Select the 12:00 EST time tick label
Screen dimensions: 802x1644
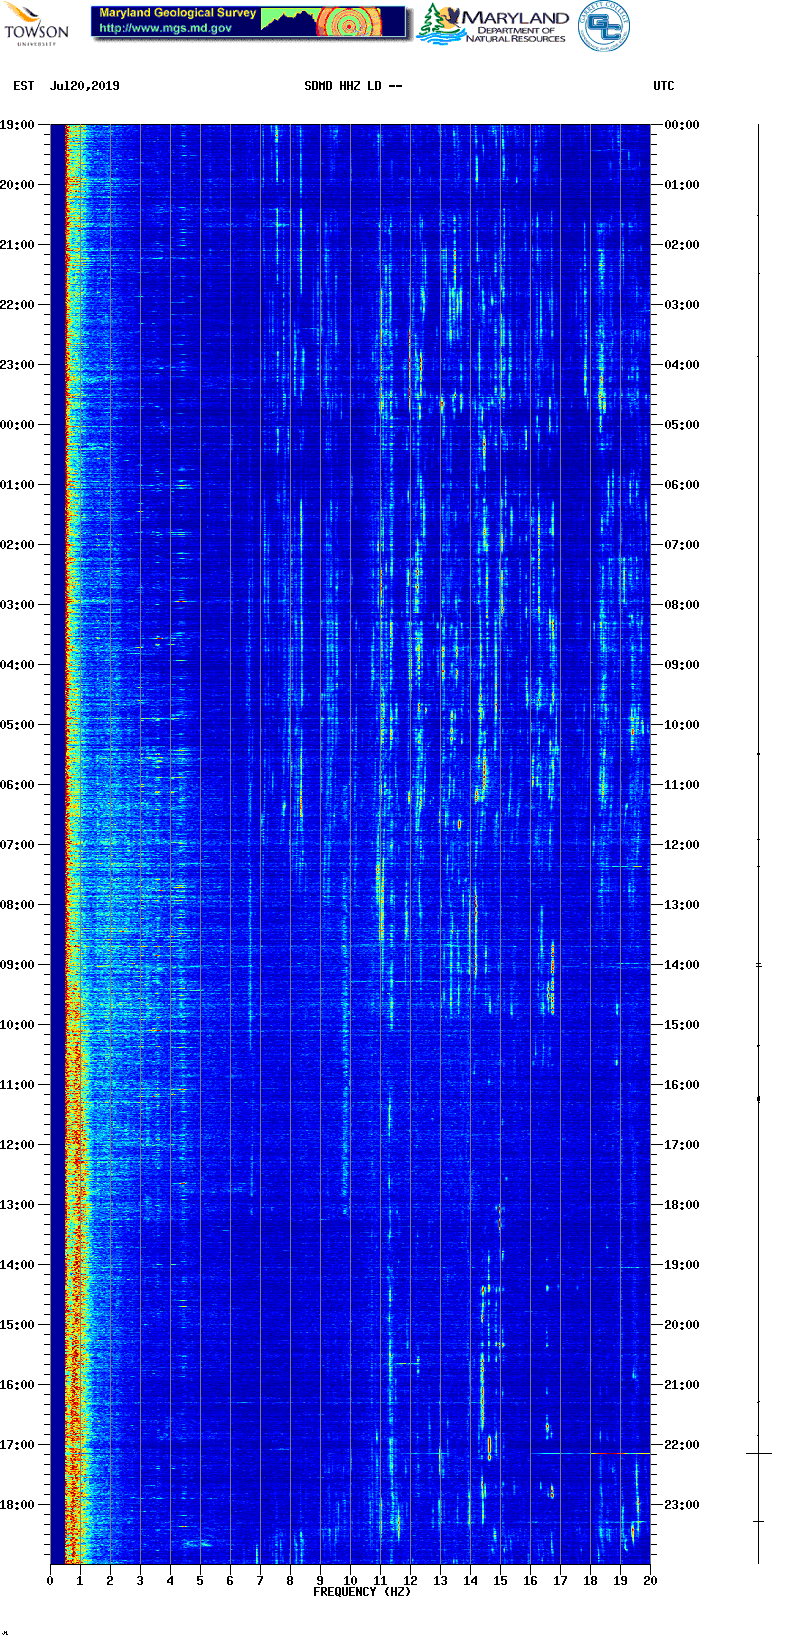click(x=17, y=1145)
